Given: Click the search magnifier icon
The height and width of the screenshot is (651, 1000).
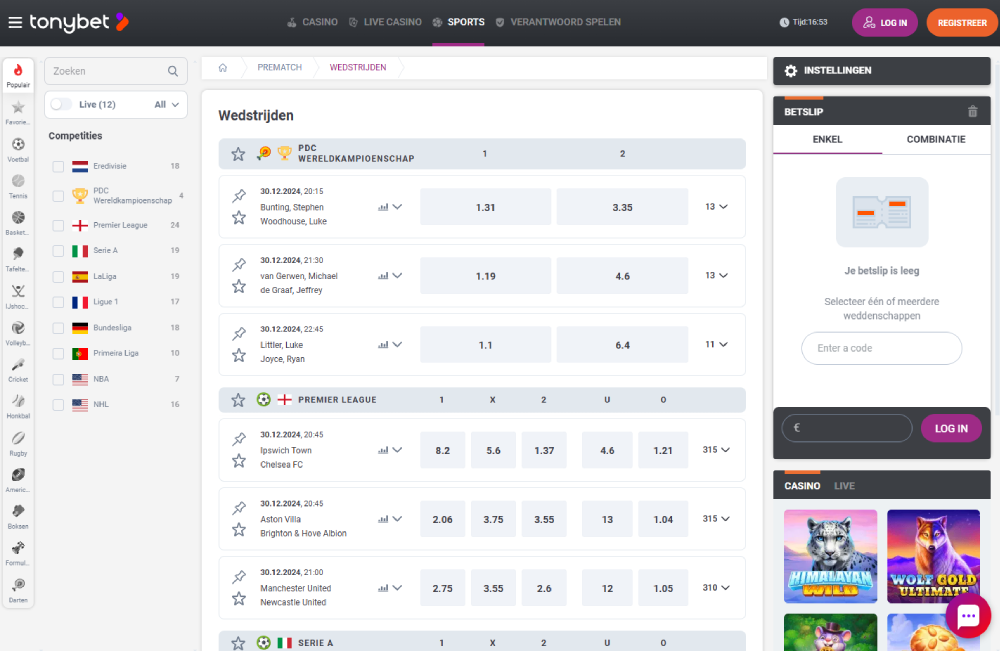Looking at the screenshot, I should pos(173,71).
